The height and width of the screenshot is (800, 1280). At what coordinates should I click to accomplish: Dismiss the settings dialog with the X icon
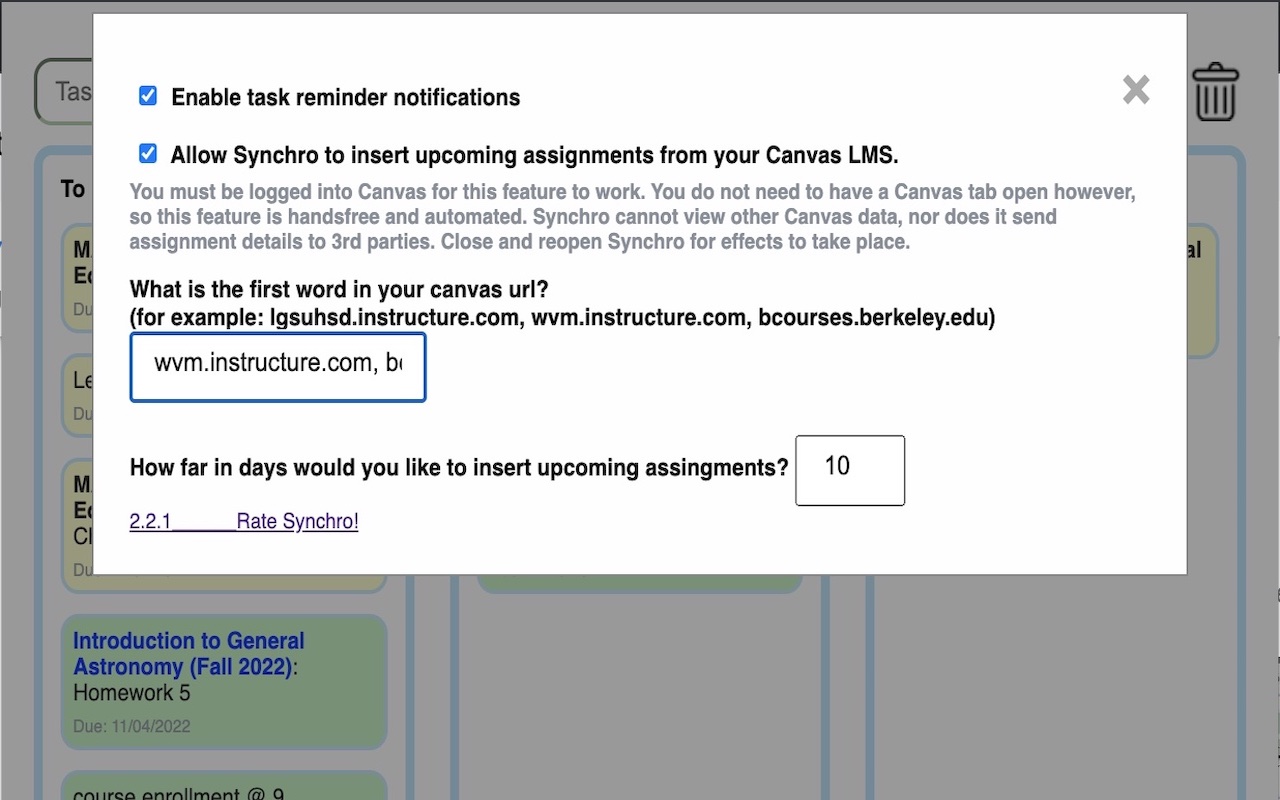pyautogui.click(x=1136, y=90)
